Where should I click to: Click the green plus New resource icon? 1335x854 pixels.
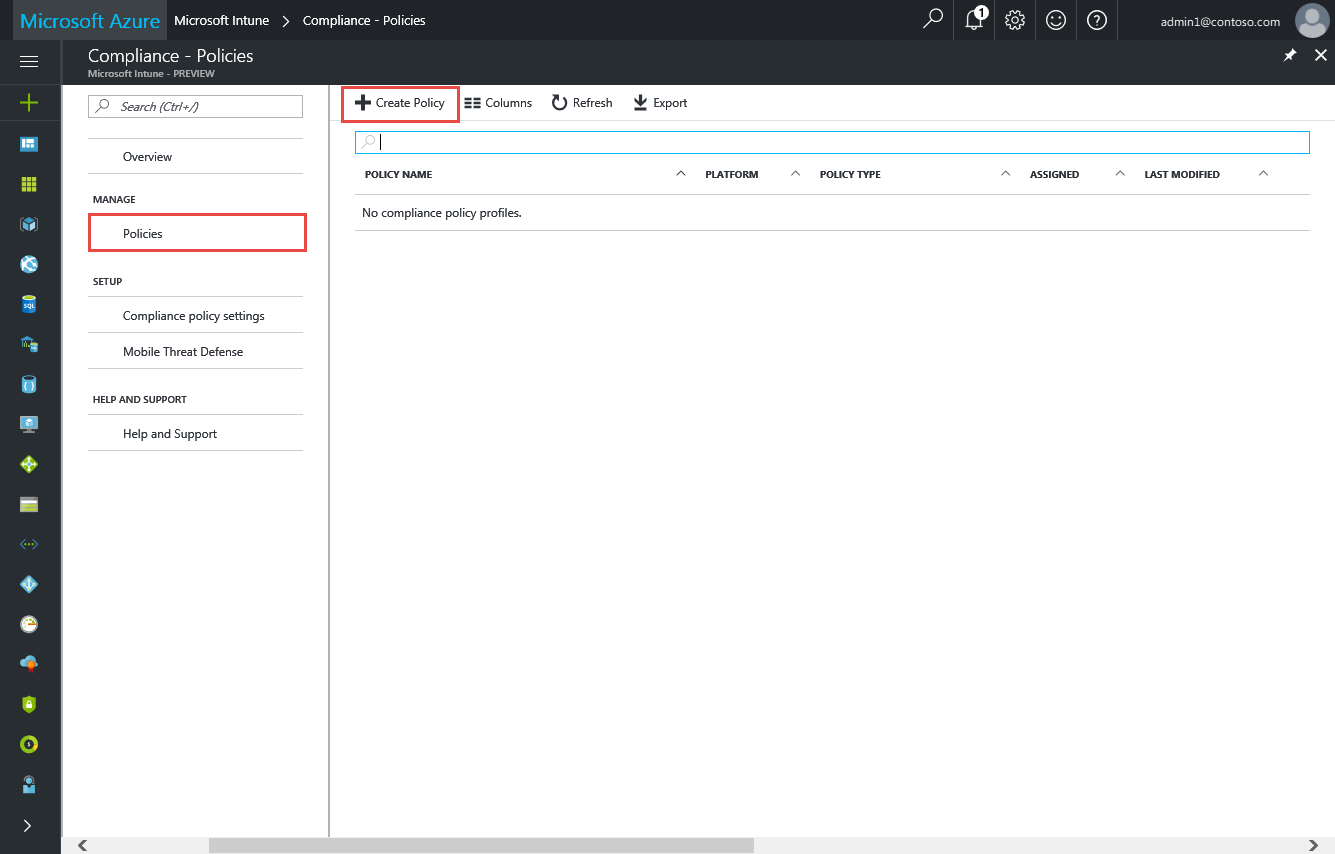pos(29,102)
